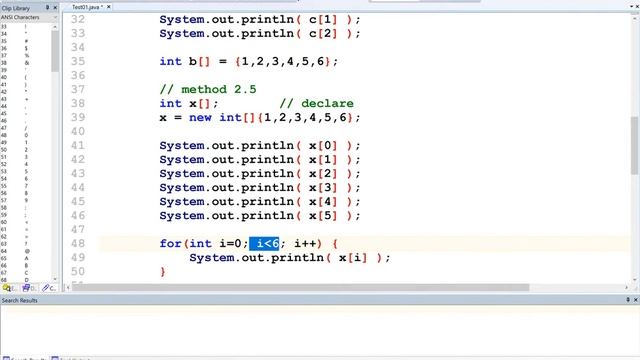Click 'x[0]' in line 41 println
The width and height of the screenshot is (640, 360).
[x=323, y=146]
